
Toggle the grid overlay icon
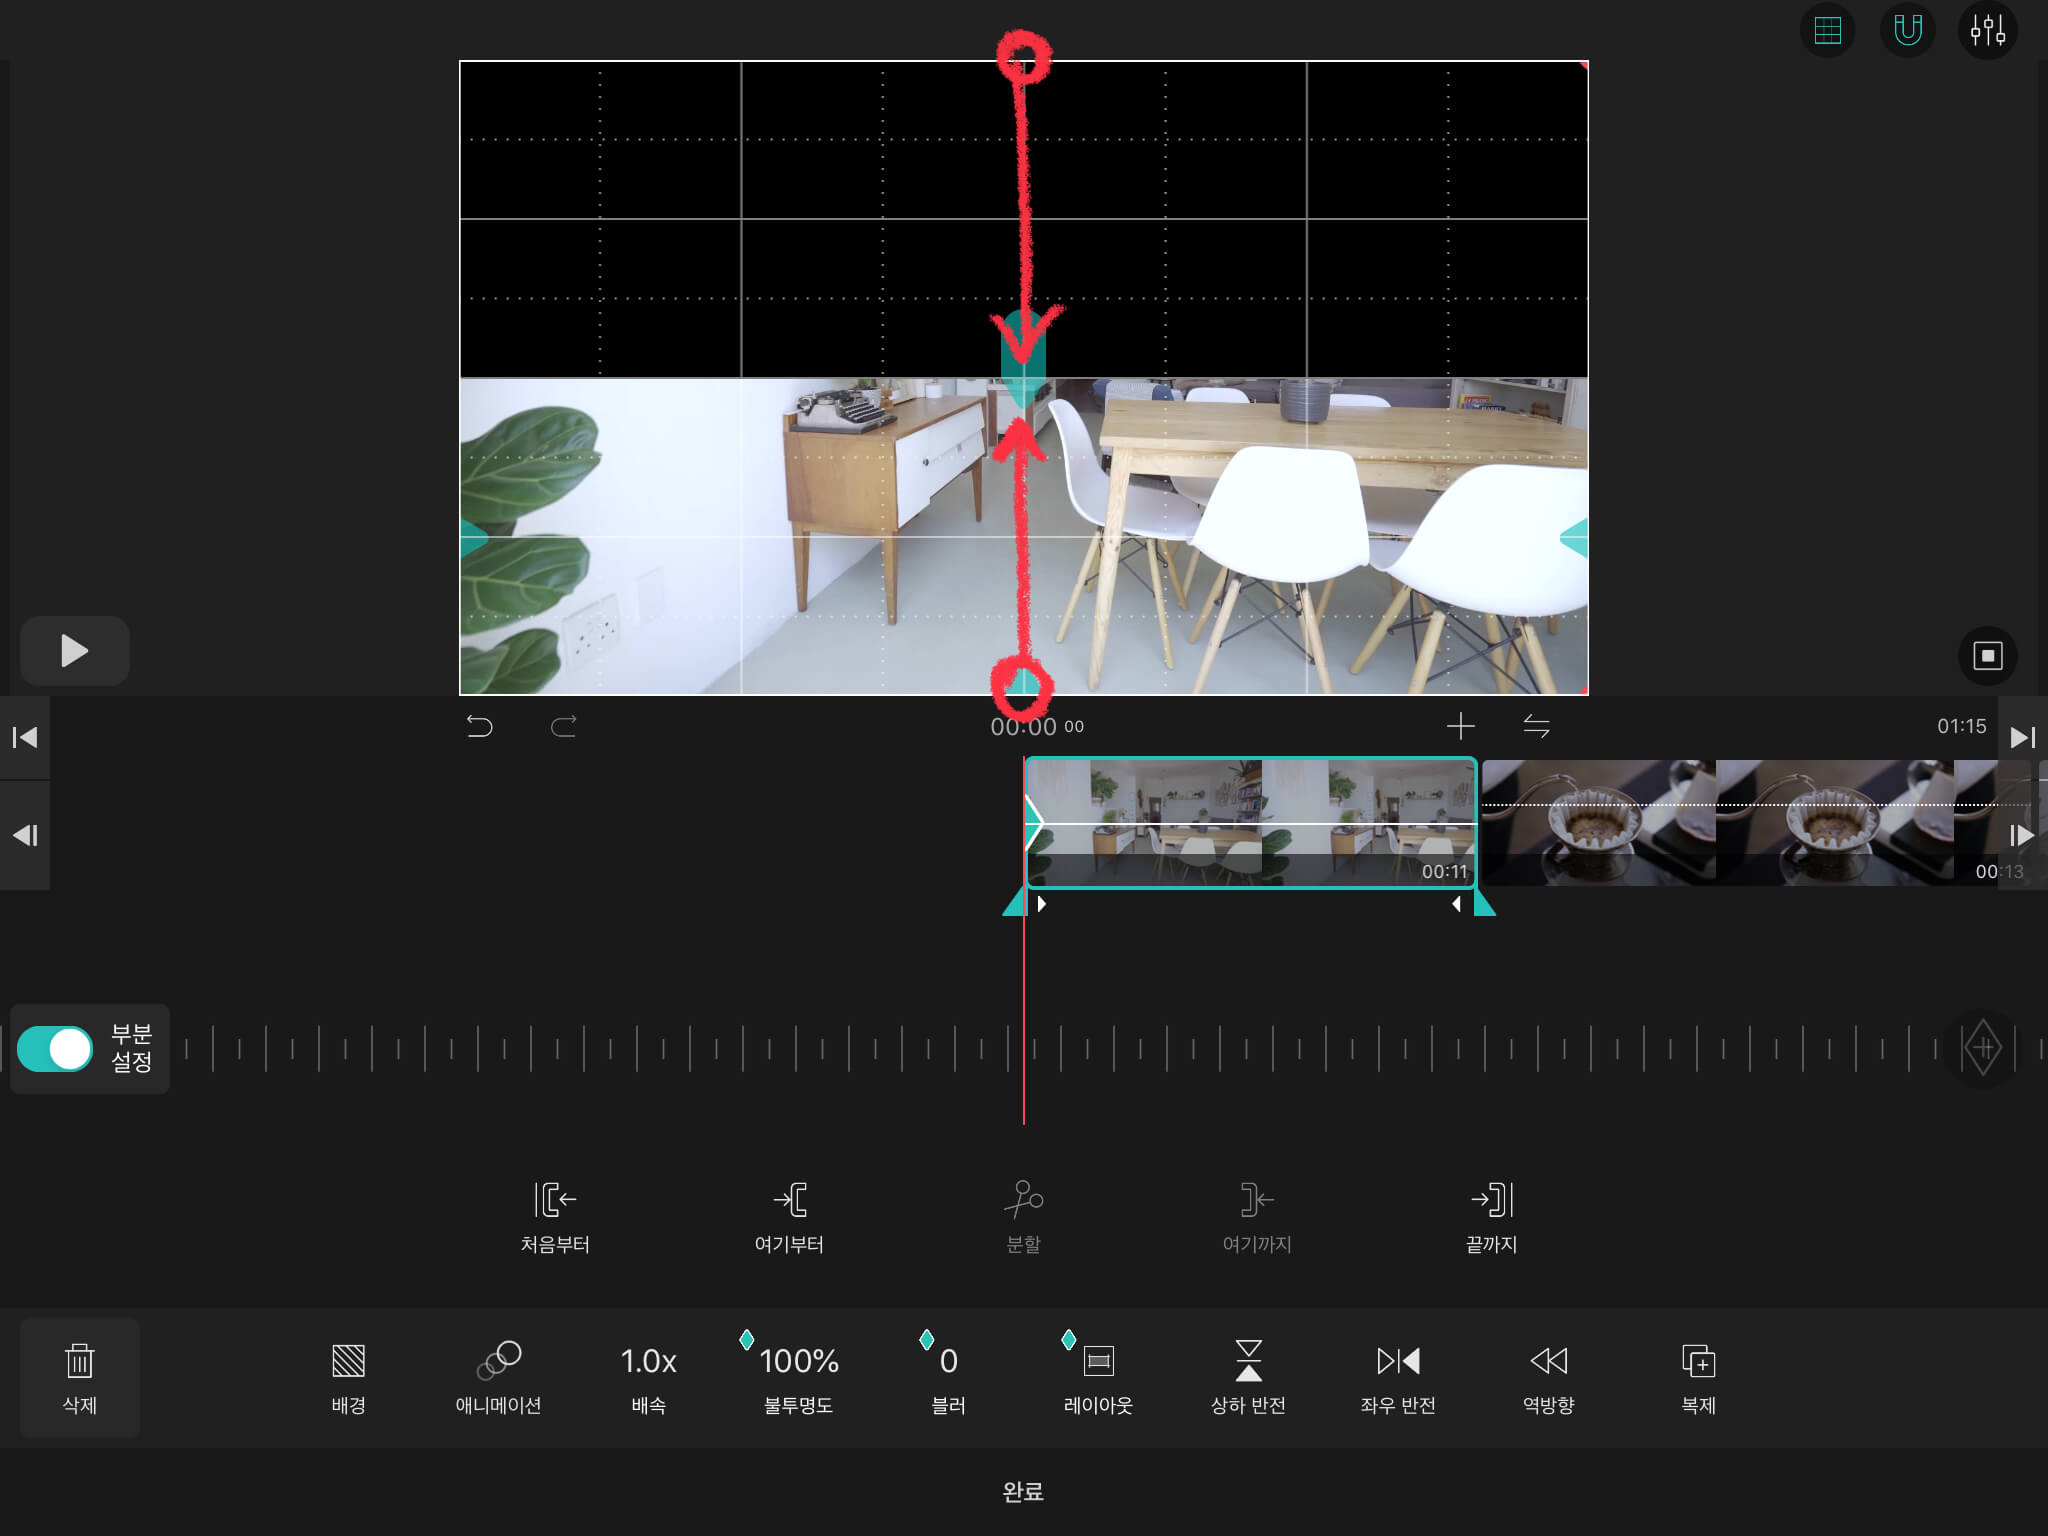point(1827,31)
